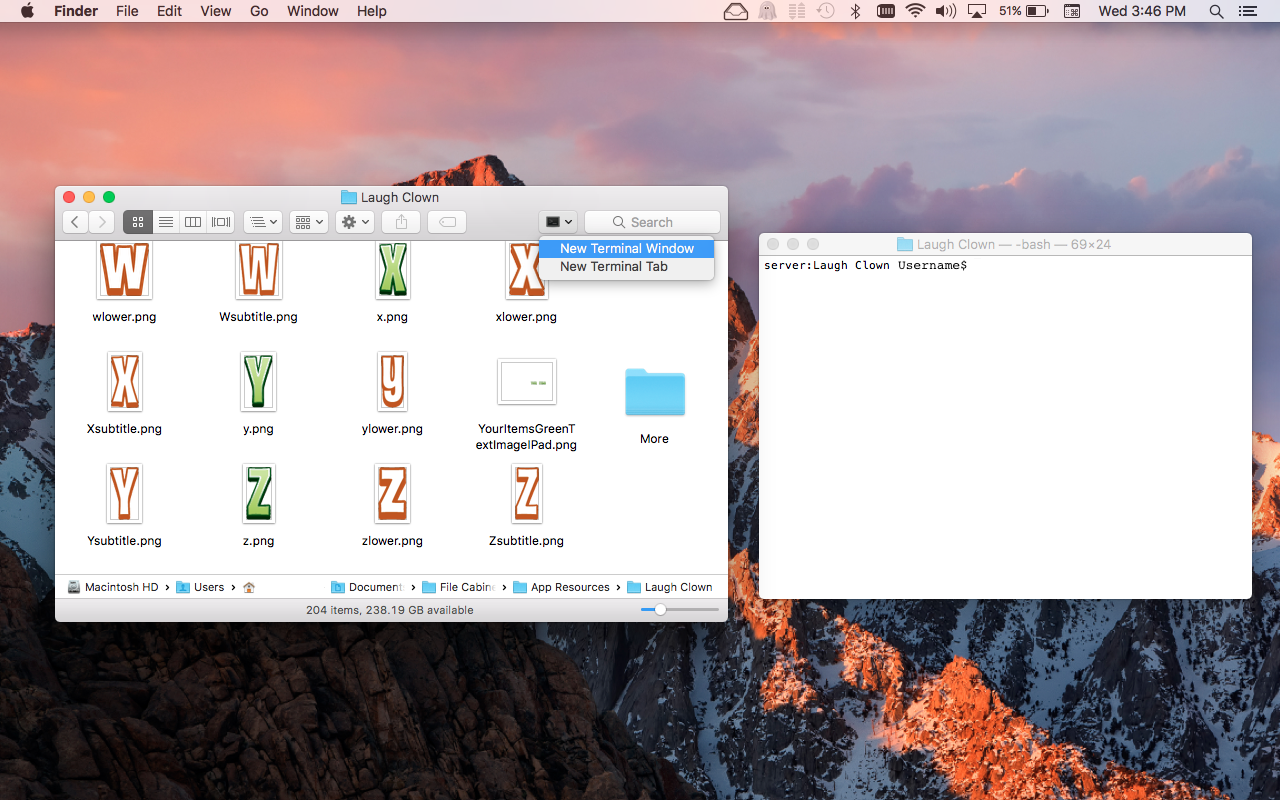Click the Terminal window title folder icon
Screen dimensions: 1280x800
tap(905, 244)
